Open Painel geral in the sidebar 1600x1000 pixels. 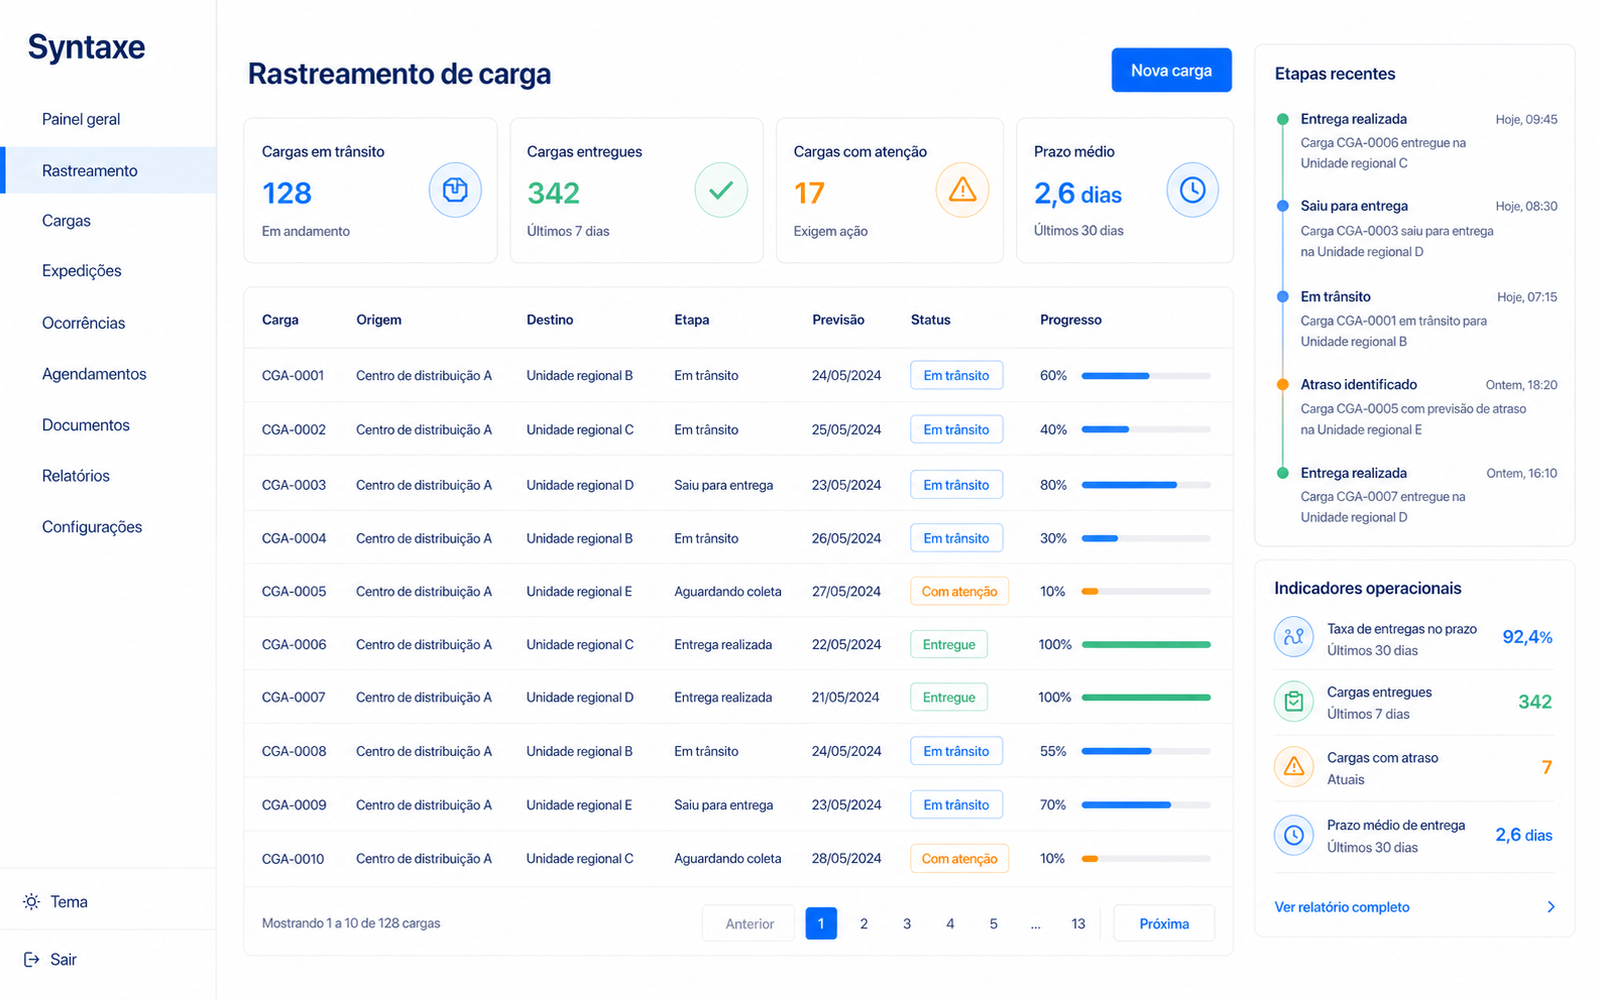click(x=81, y=119)
